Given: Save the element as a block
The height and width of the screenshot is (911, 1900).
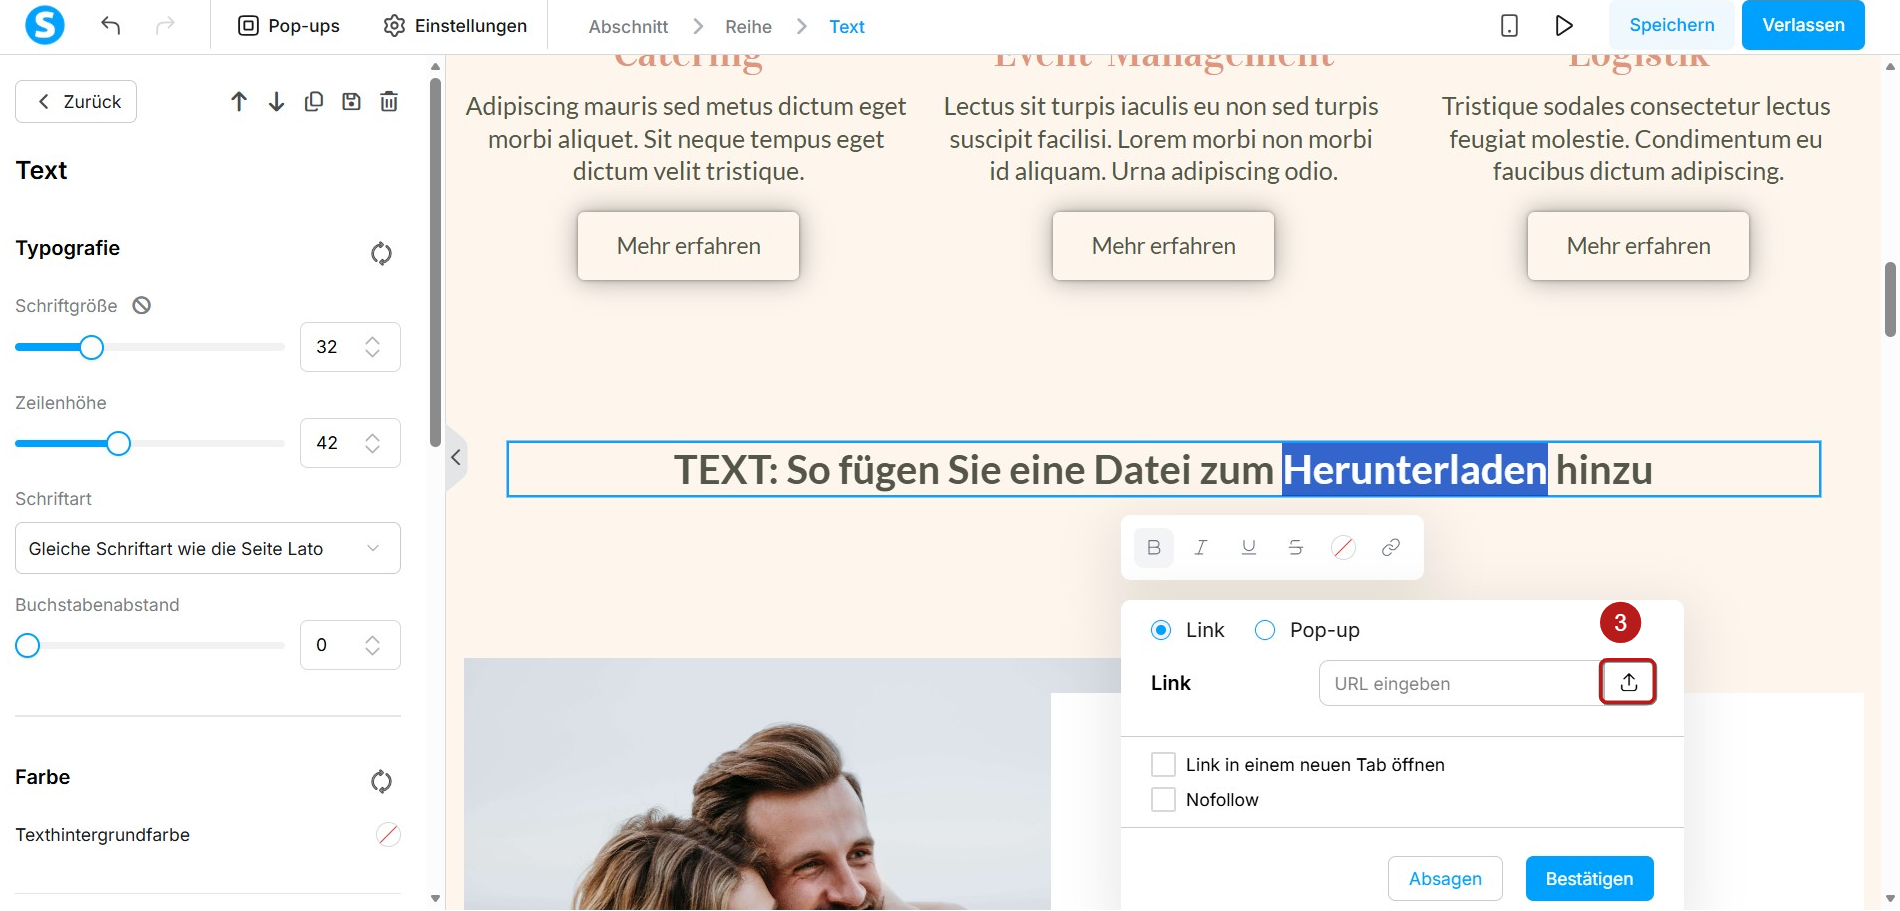Looking at the screenshot, I should 351,102.
